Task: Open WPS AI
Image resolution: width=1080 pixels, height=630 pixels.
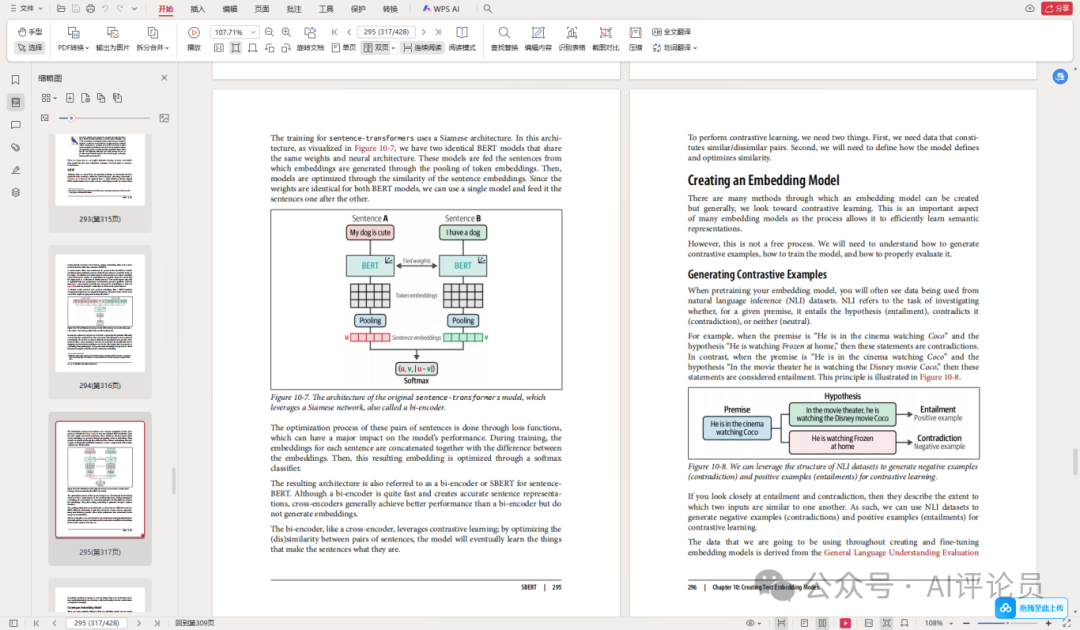Action: pyautogui.click(x=441, y=9)
